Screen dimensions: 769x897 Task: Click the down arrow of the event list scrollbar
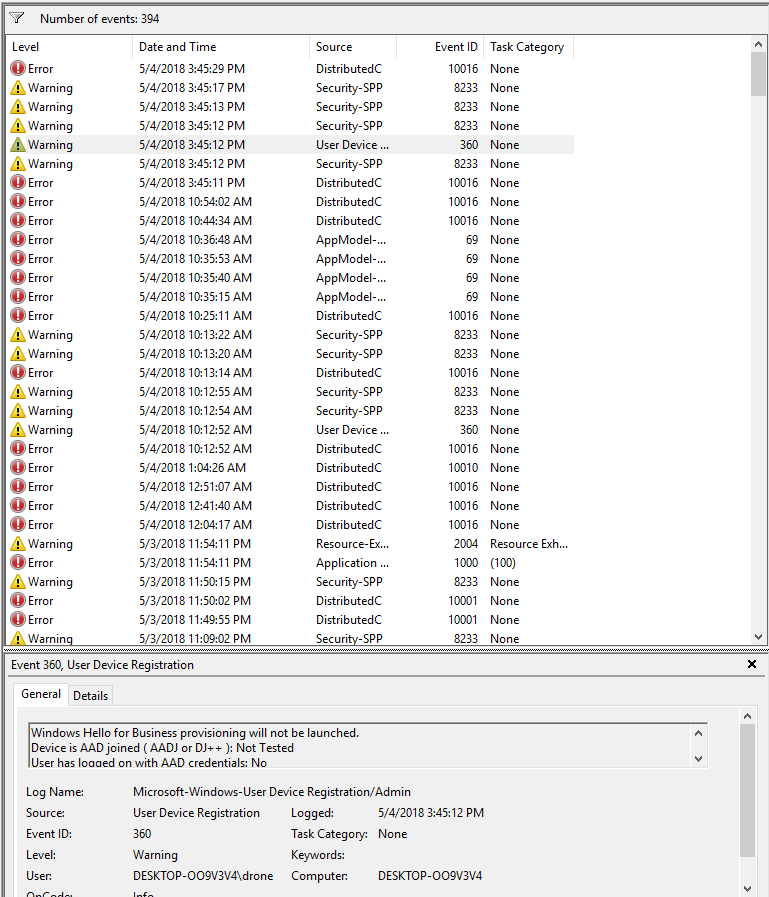coord(758,636)
